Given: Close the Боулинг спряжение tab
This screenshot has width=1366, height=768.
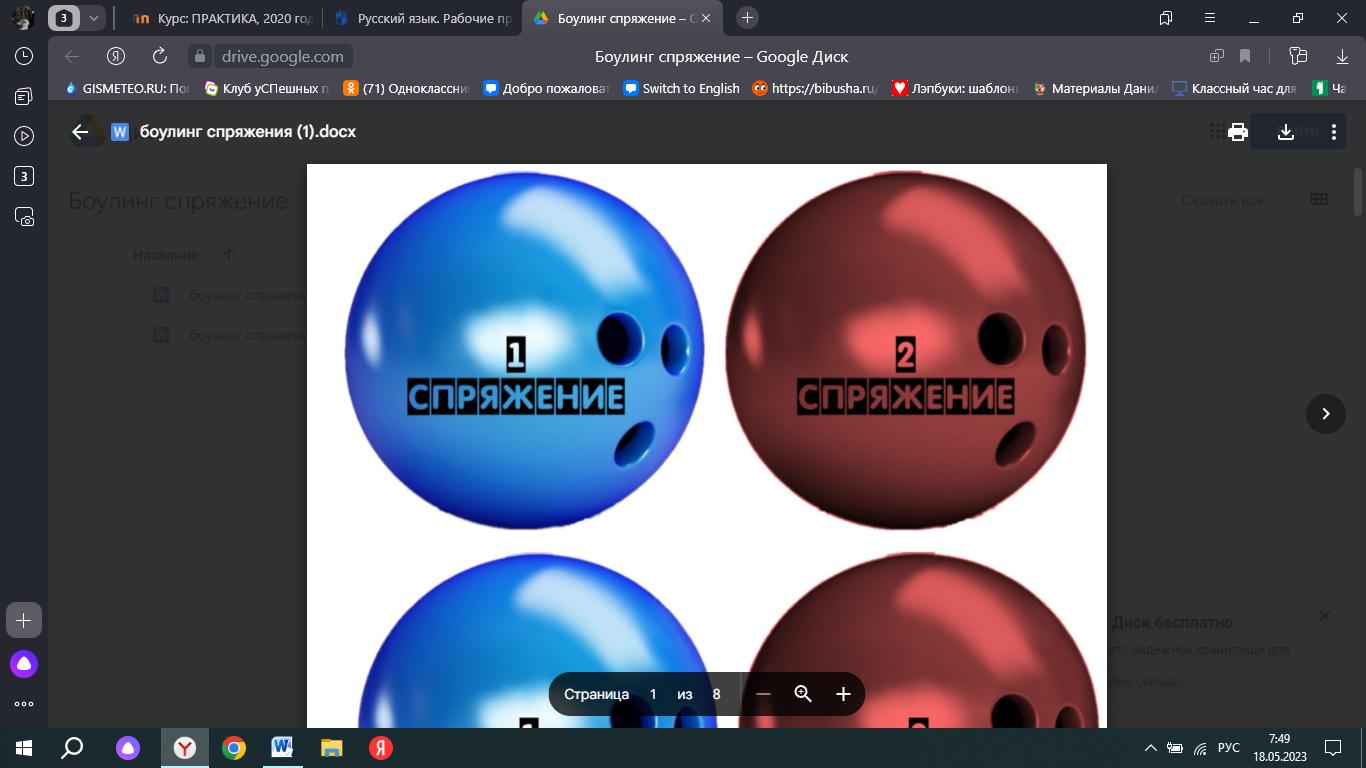Looking at the screenshot, I should (x=706, y=18).
